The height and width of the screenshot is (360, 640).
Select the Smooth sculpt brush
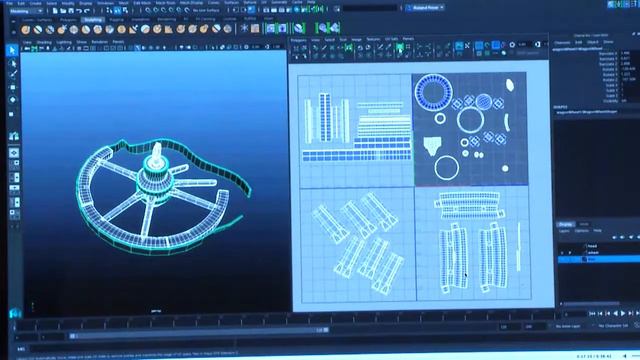tap(38, 29)
